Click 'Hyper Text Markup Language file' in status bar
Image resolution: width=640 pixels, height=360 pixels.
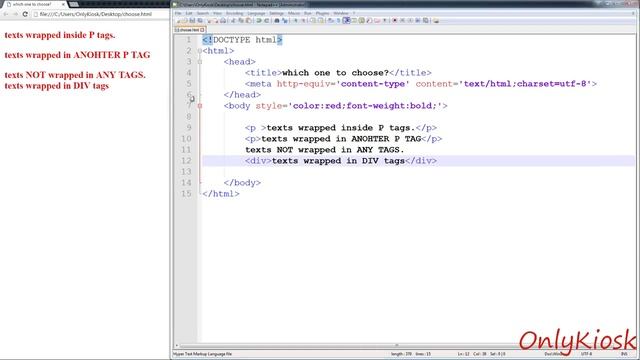pyautogui.click(x=203, y=354)
